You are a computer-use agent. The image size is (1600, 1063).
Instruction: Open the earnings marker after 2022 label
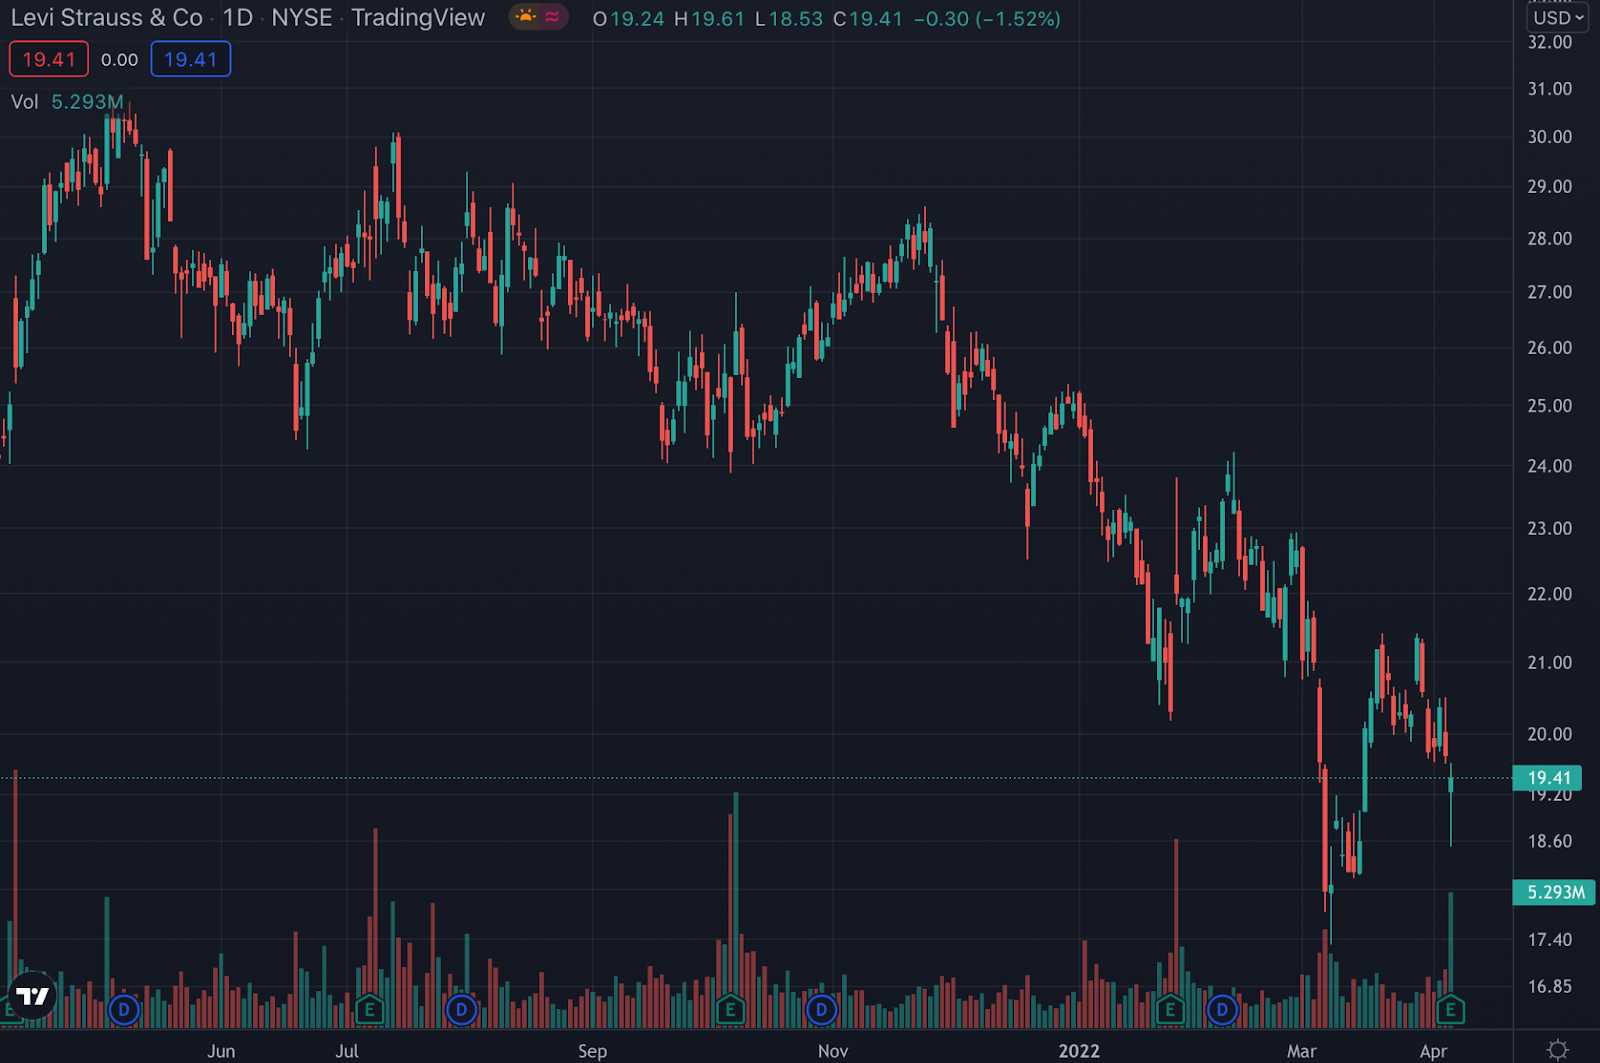tap(1170, 1010)
